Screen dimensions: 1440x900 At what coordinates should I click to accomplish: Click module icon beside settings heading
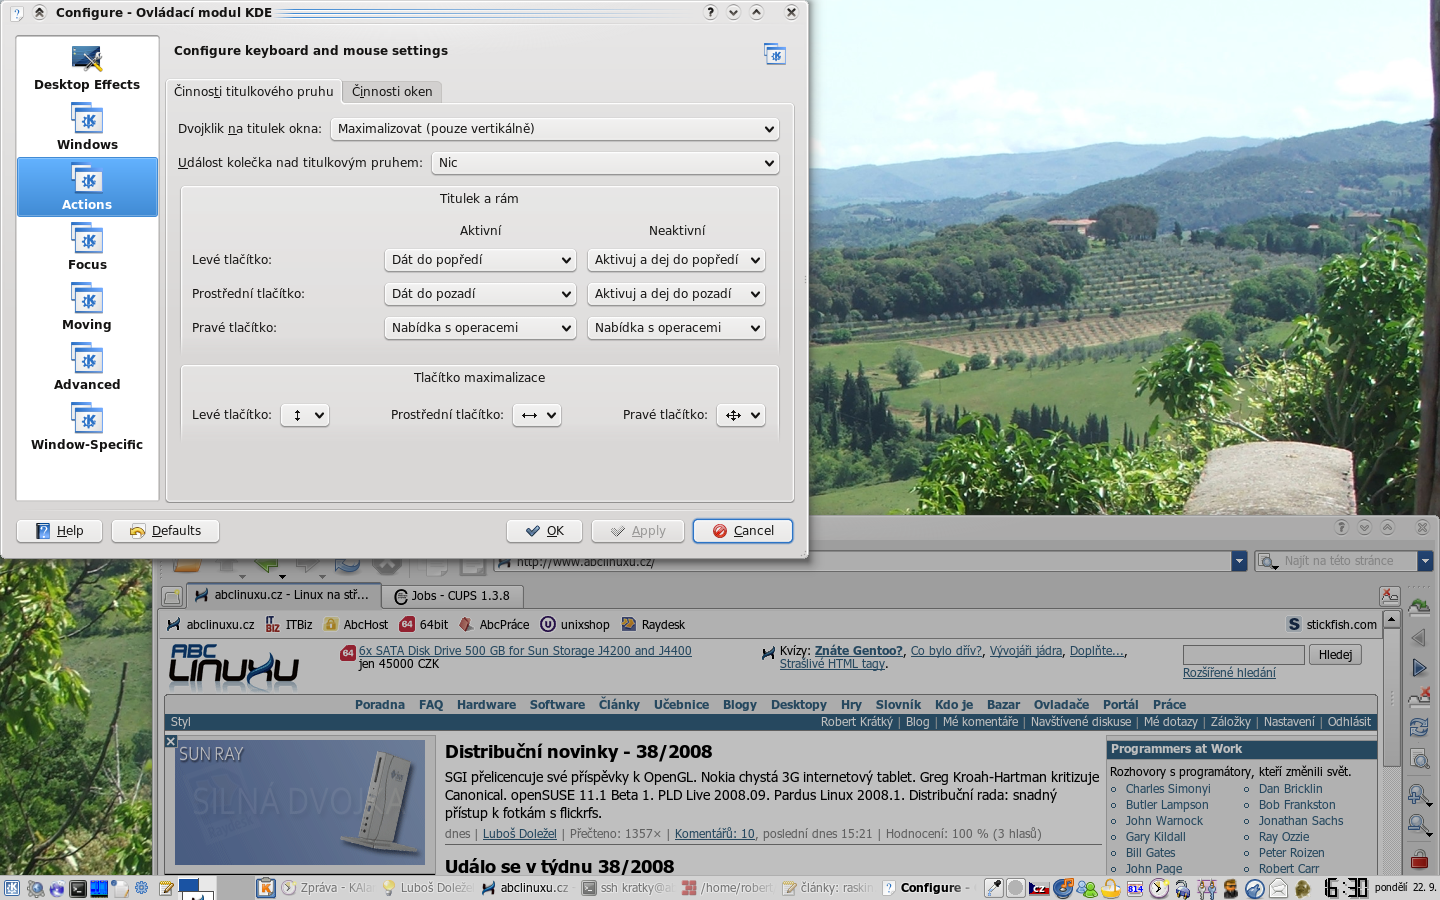(775, 54)
